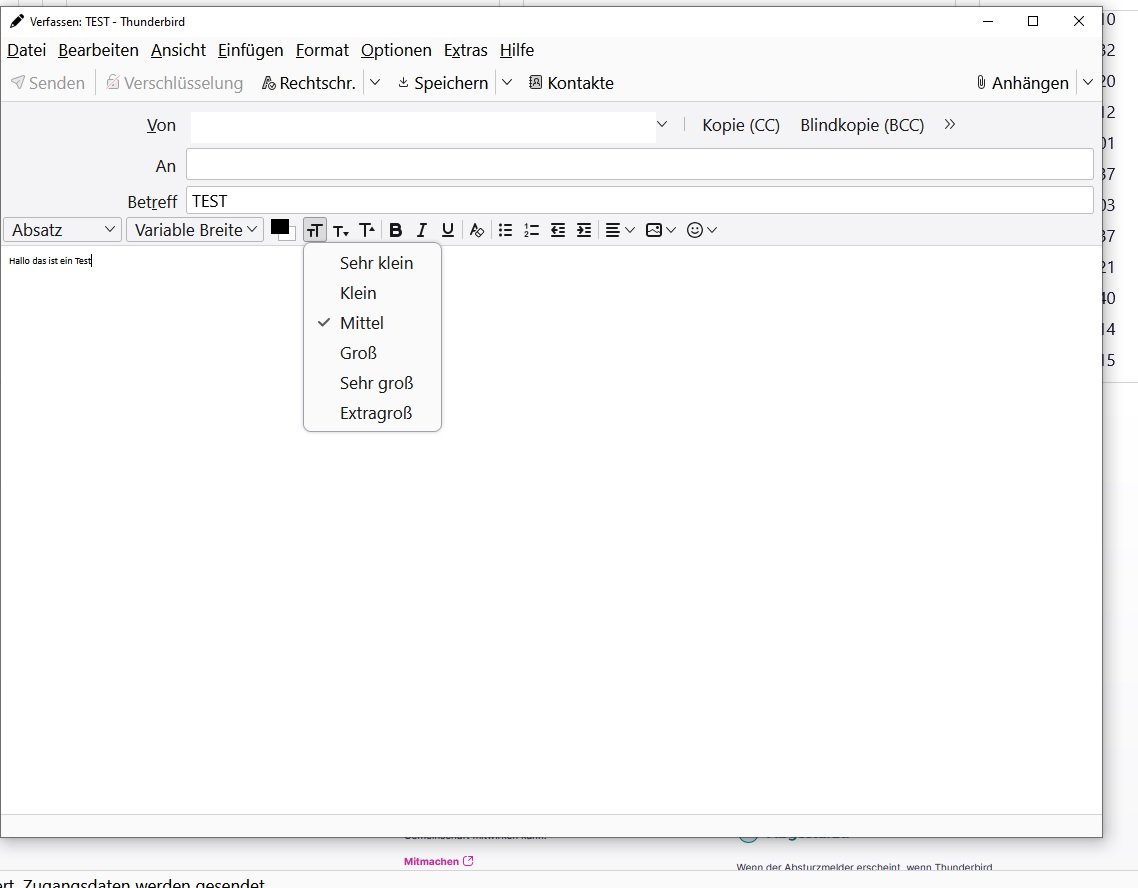Select checked Mittel font size

(372, 323)
